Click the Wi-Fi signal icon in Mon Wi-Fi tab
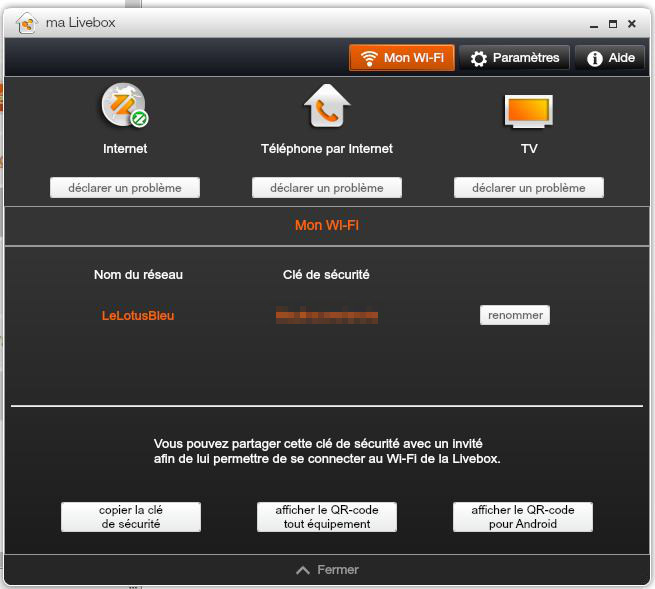Viewport: 655px width, 589px height. [x=369, y=58]
